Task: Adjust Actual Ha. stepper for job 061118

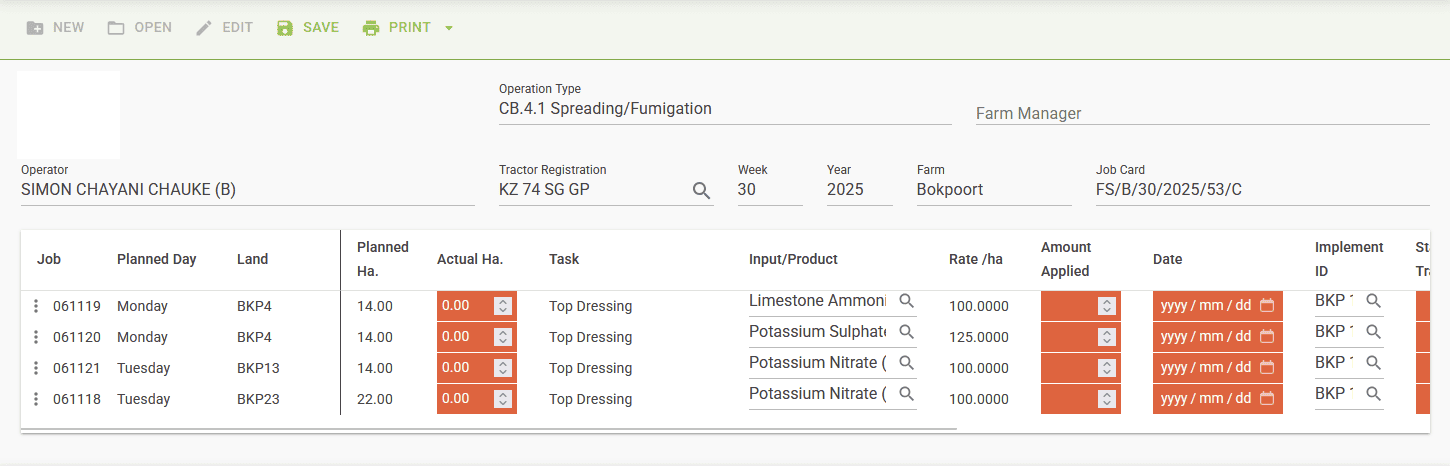Action: (x=503, y=399)
